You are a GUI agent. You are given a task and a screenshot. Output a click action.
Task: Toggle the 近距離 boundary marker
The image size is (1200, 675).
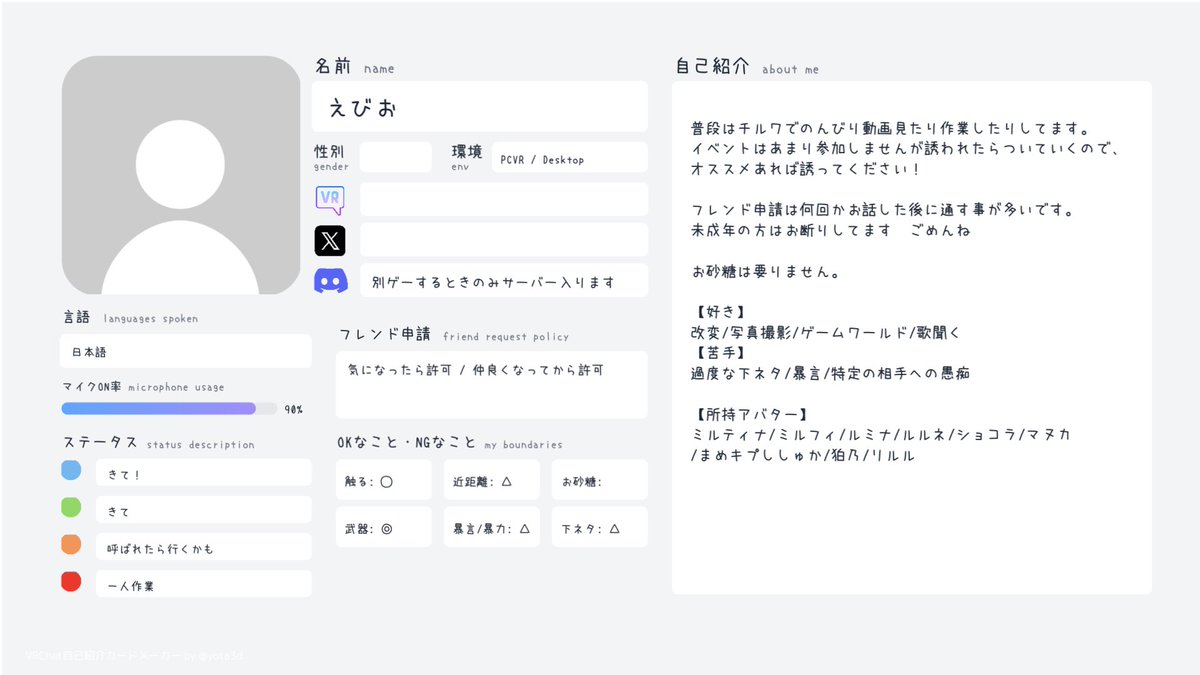pos(492,479)
